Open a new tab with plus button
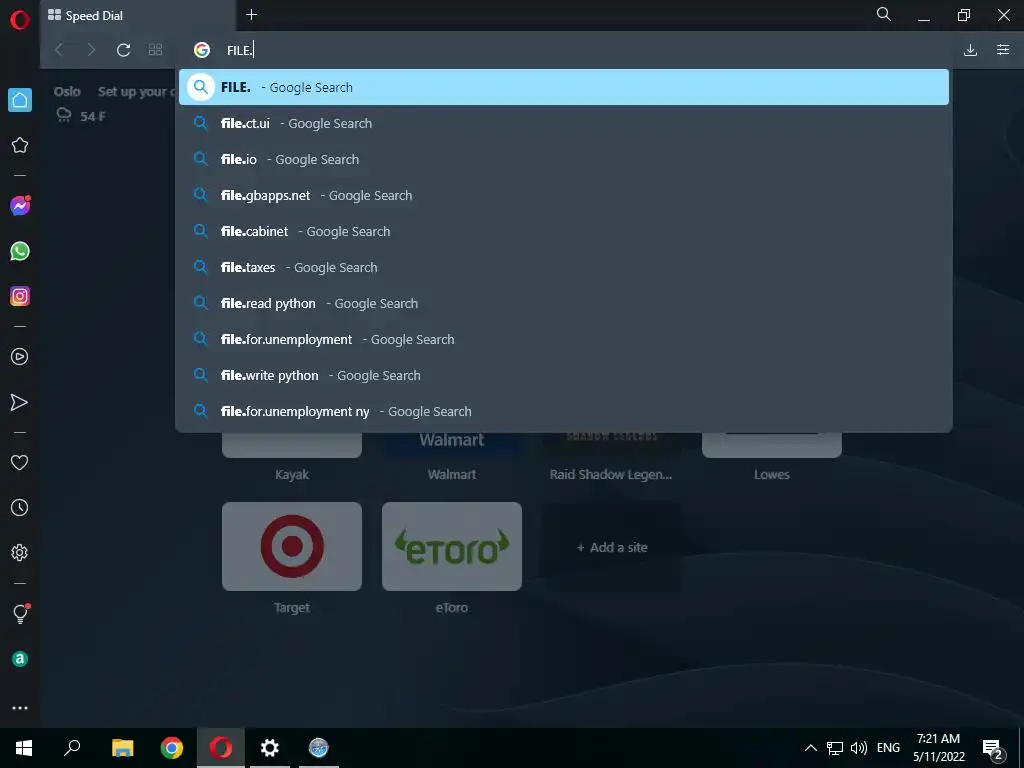The height and width of the screenshot is (768, 1024). (x=251, y=14)
